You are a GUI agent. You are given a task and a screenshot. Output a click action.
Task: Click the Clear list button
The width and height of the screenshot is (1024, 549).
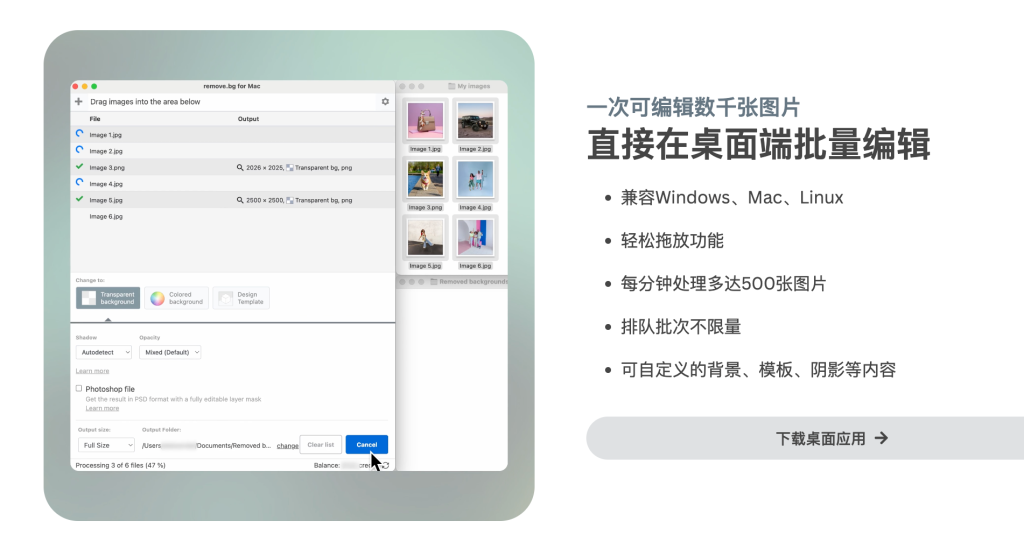(x=321, y=445)
